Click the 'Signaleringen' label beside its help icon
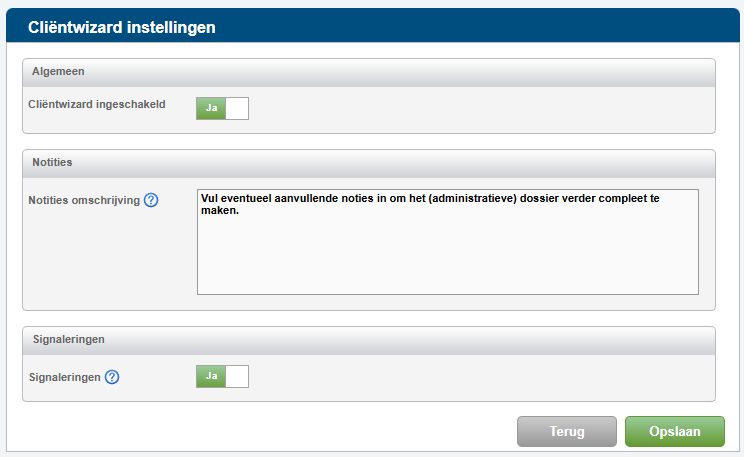The height and width of the screenshot is (457, 744). point(65,377)
